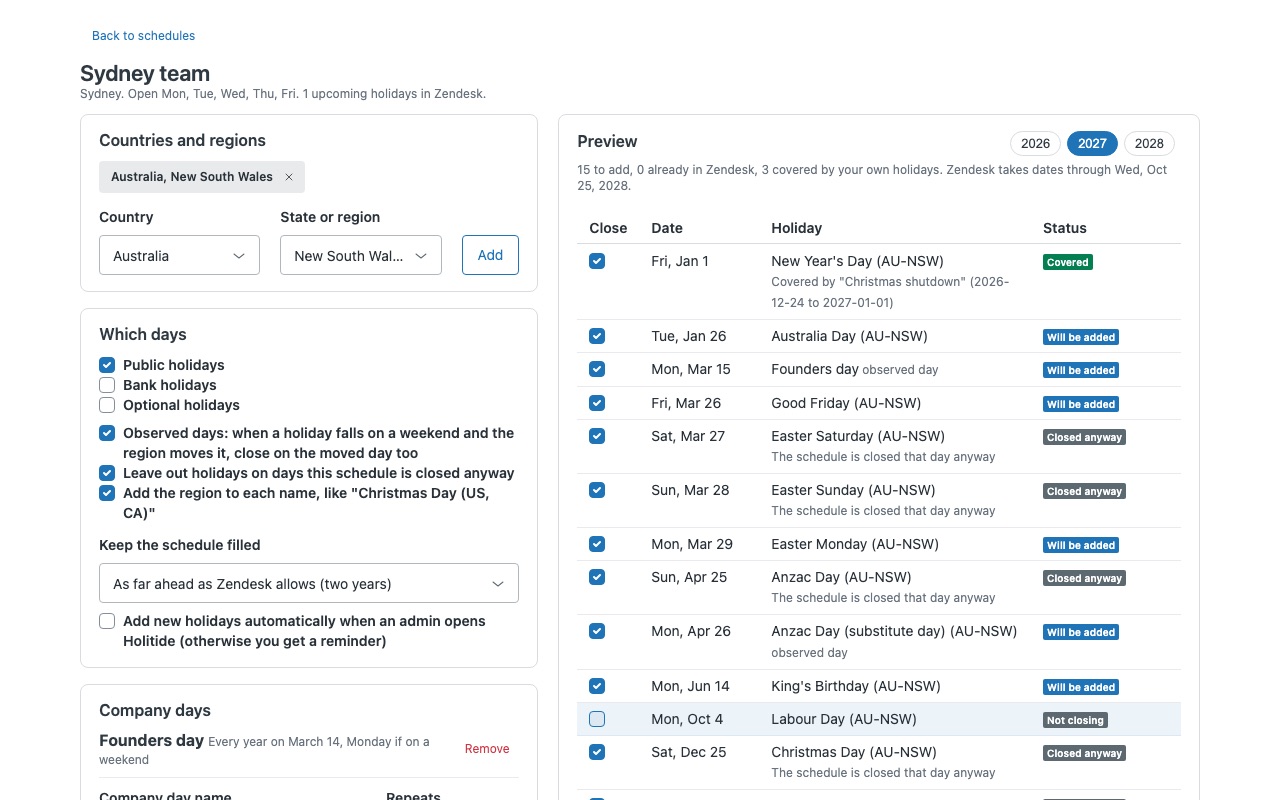Image resolution: width=1280 pixels, height=800 pixels.
Task: Uncheck Close for Australia Day
Action: click(597, 336)
